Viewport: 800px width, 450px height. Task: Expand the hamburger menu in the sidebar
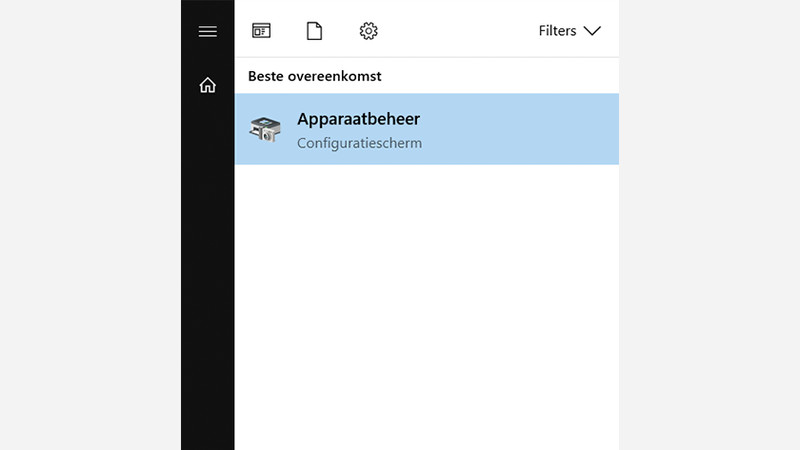tap(207, 31)
